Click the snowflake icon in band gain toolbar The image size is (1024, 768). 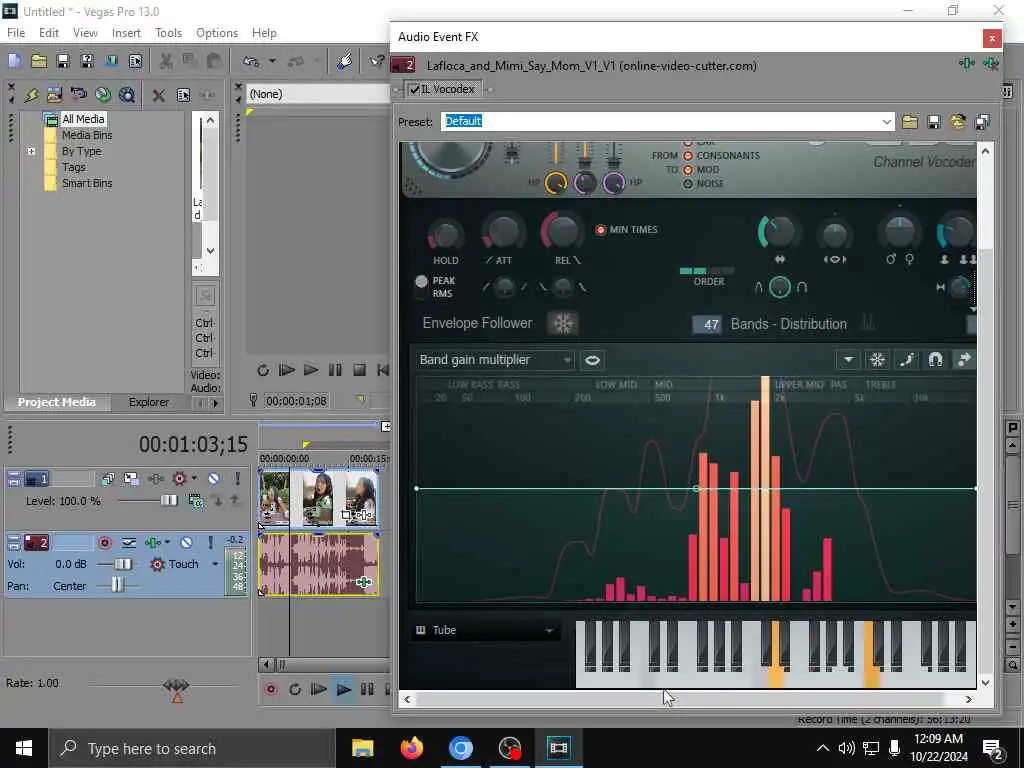(x=877, y=360)
